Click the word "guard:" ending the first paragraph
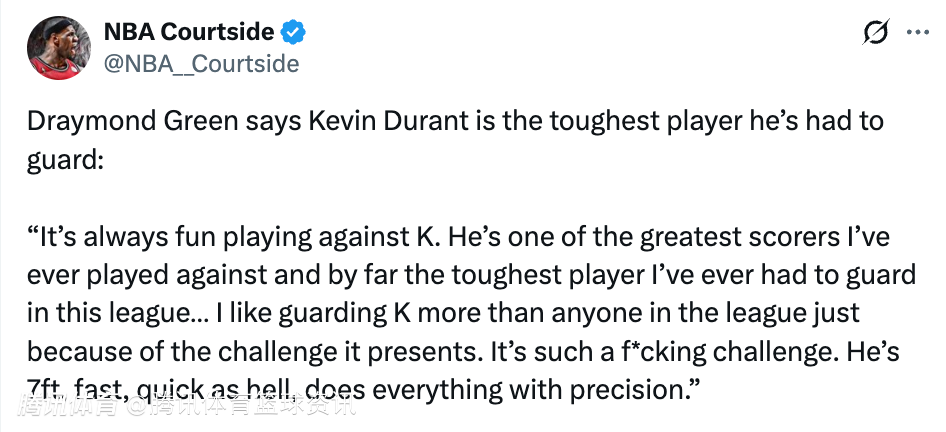Image resolution: width=946 pixels, height=432 pixels. point(66,158)
